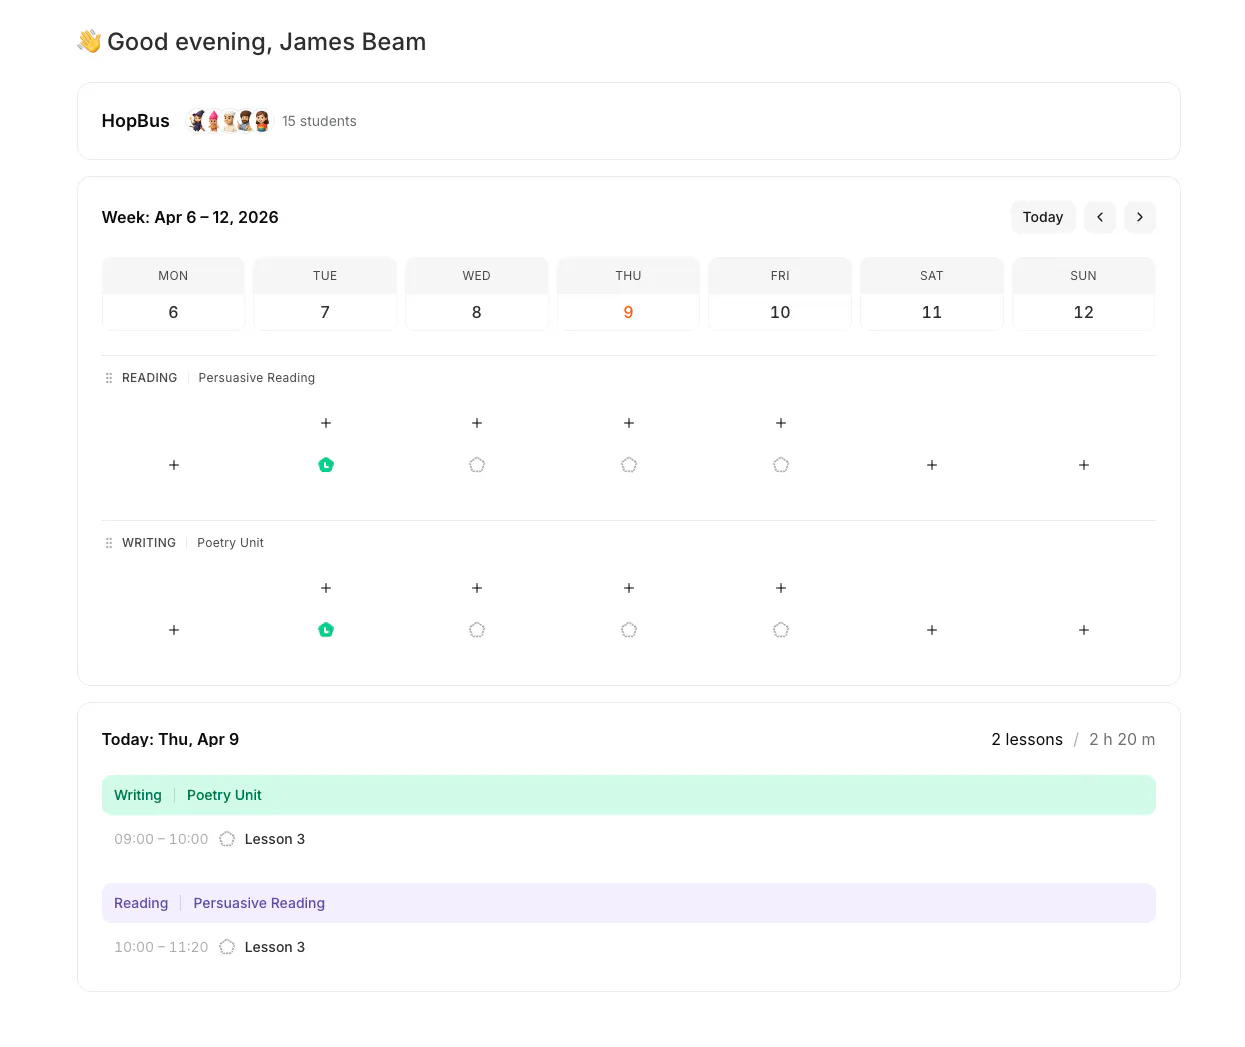Click the 2 lessons summary
This screenshot has height=1047, width=1245.
[1027, 739]
